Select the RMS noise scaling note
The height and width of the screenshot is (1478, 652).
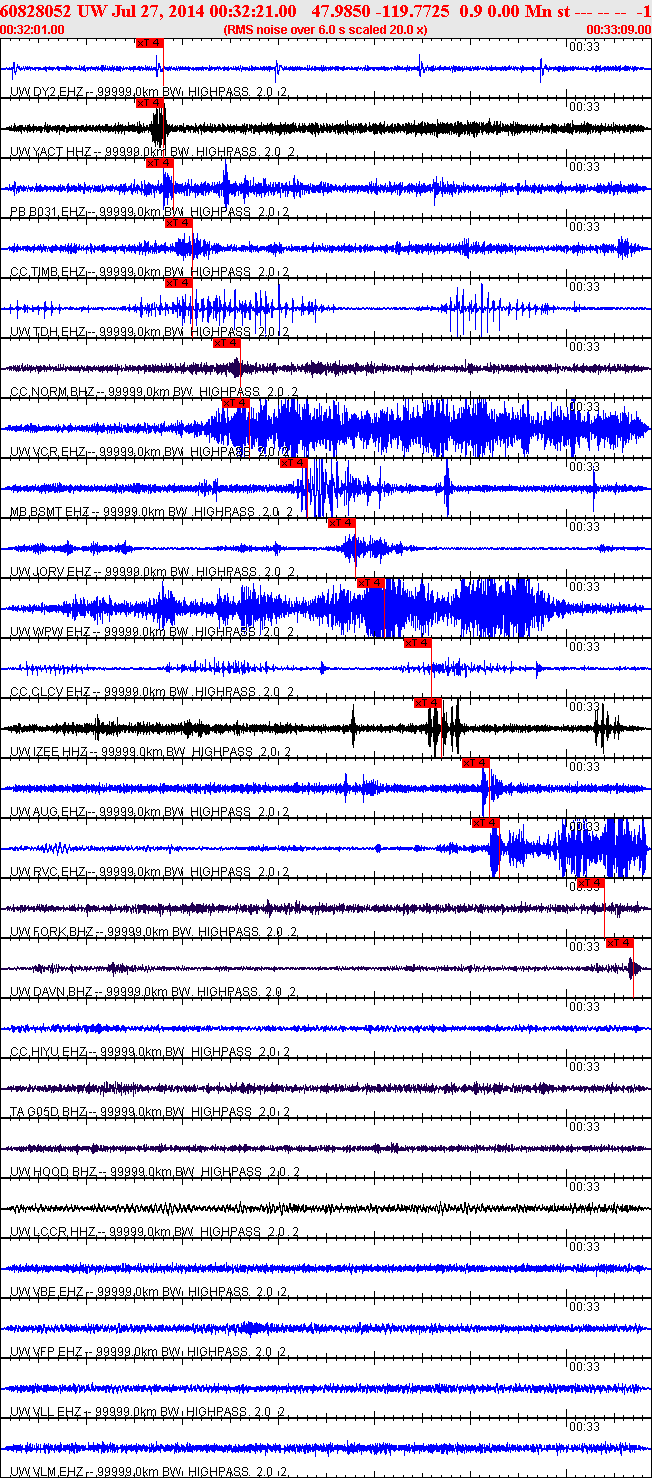pyautogui.click(x=326, y=29)
